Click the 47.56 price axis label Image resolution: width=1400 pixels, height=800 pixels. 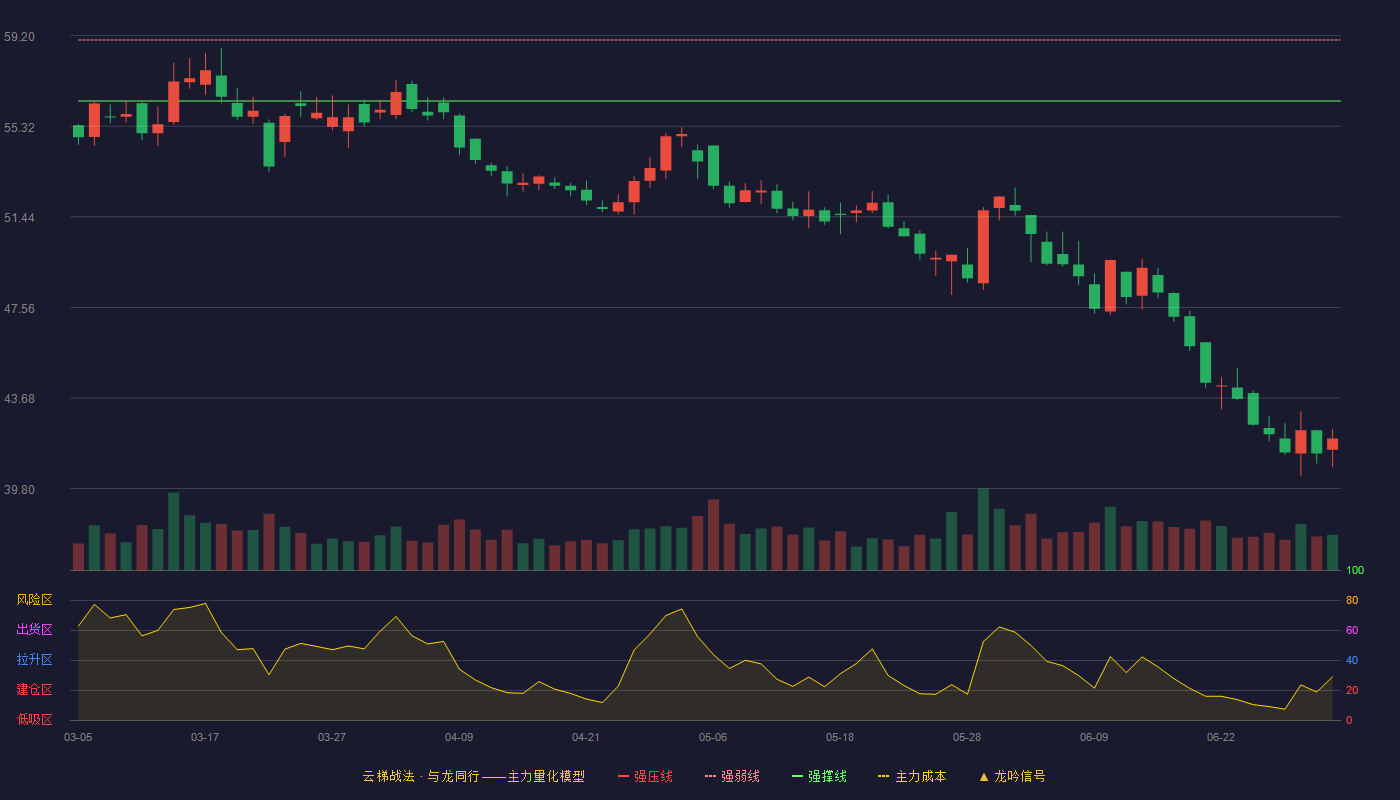[x=19, y=309]
